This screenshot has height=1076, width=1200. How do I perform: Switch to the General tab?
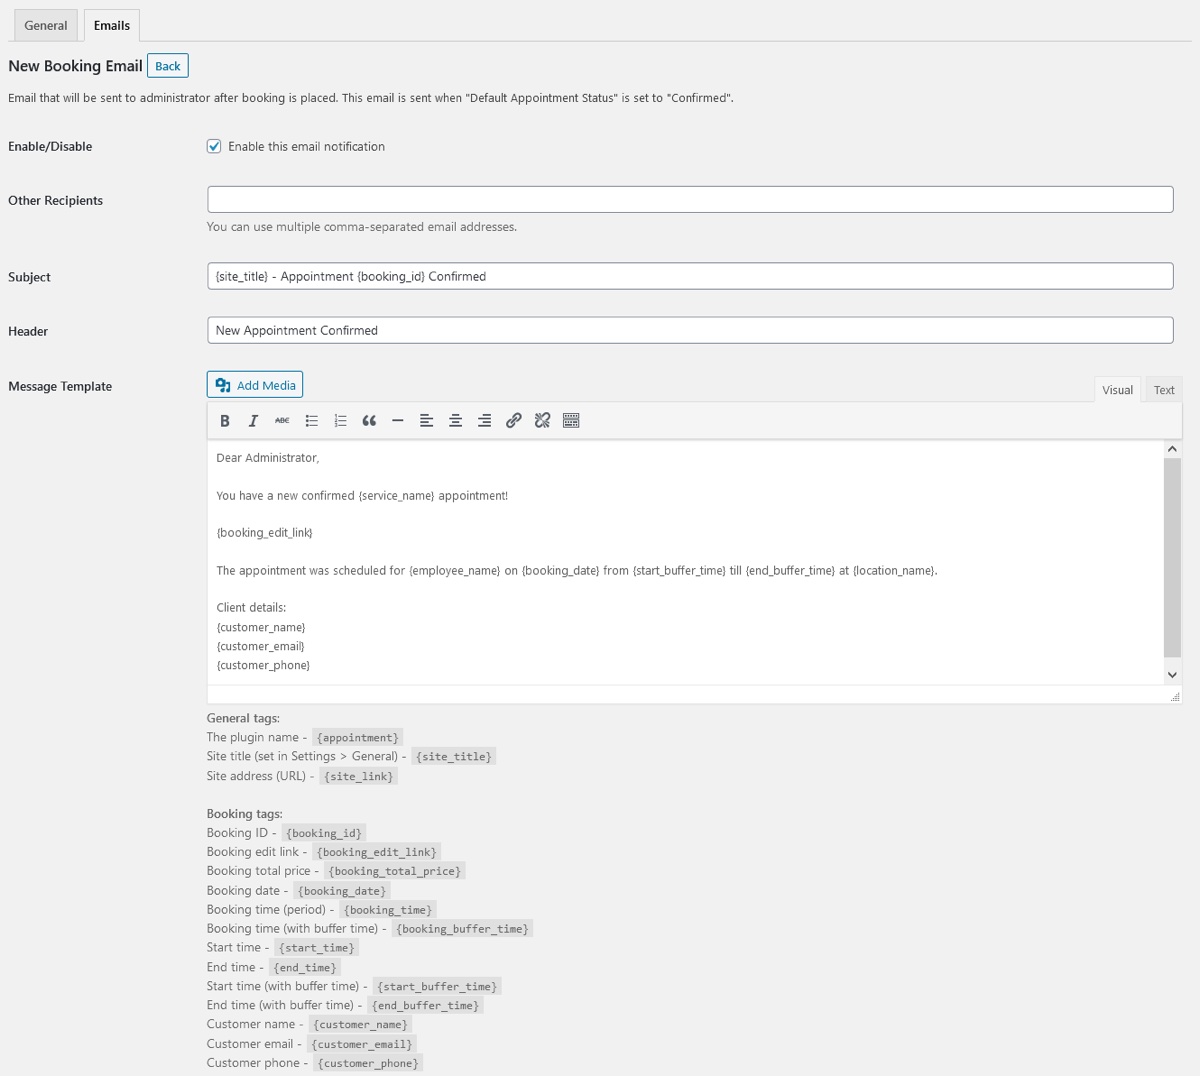(46, 25)
